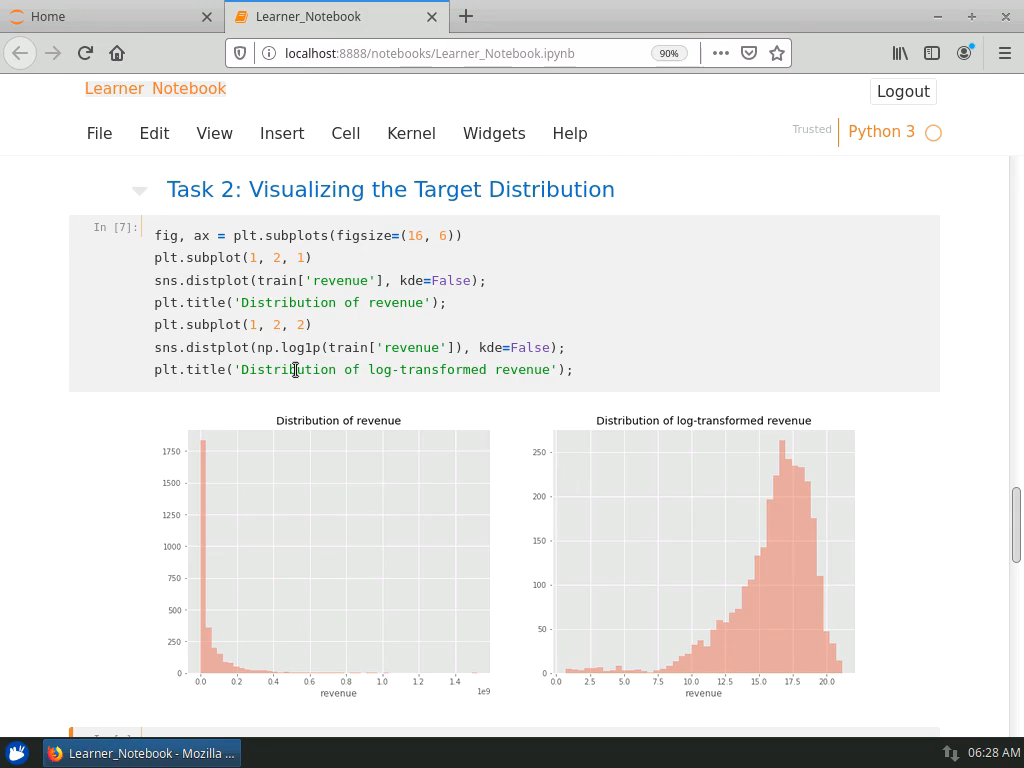Click the In [7] cell prompt

pyautogui.click(x=116, y=227)
